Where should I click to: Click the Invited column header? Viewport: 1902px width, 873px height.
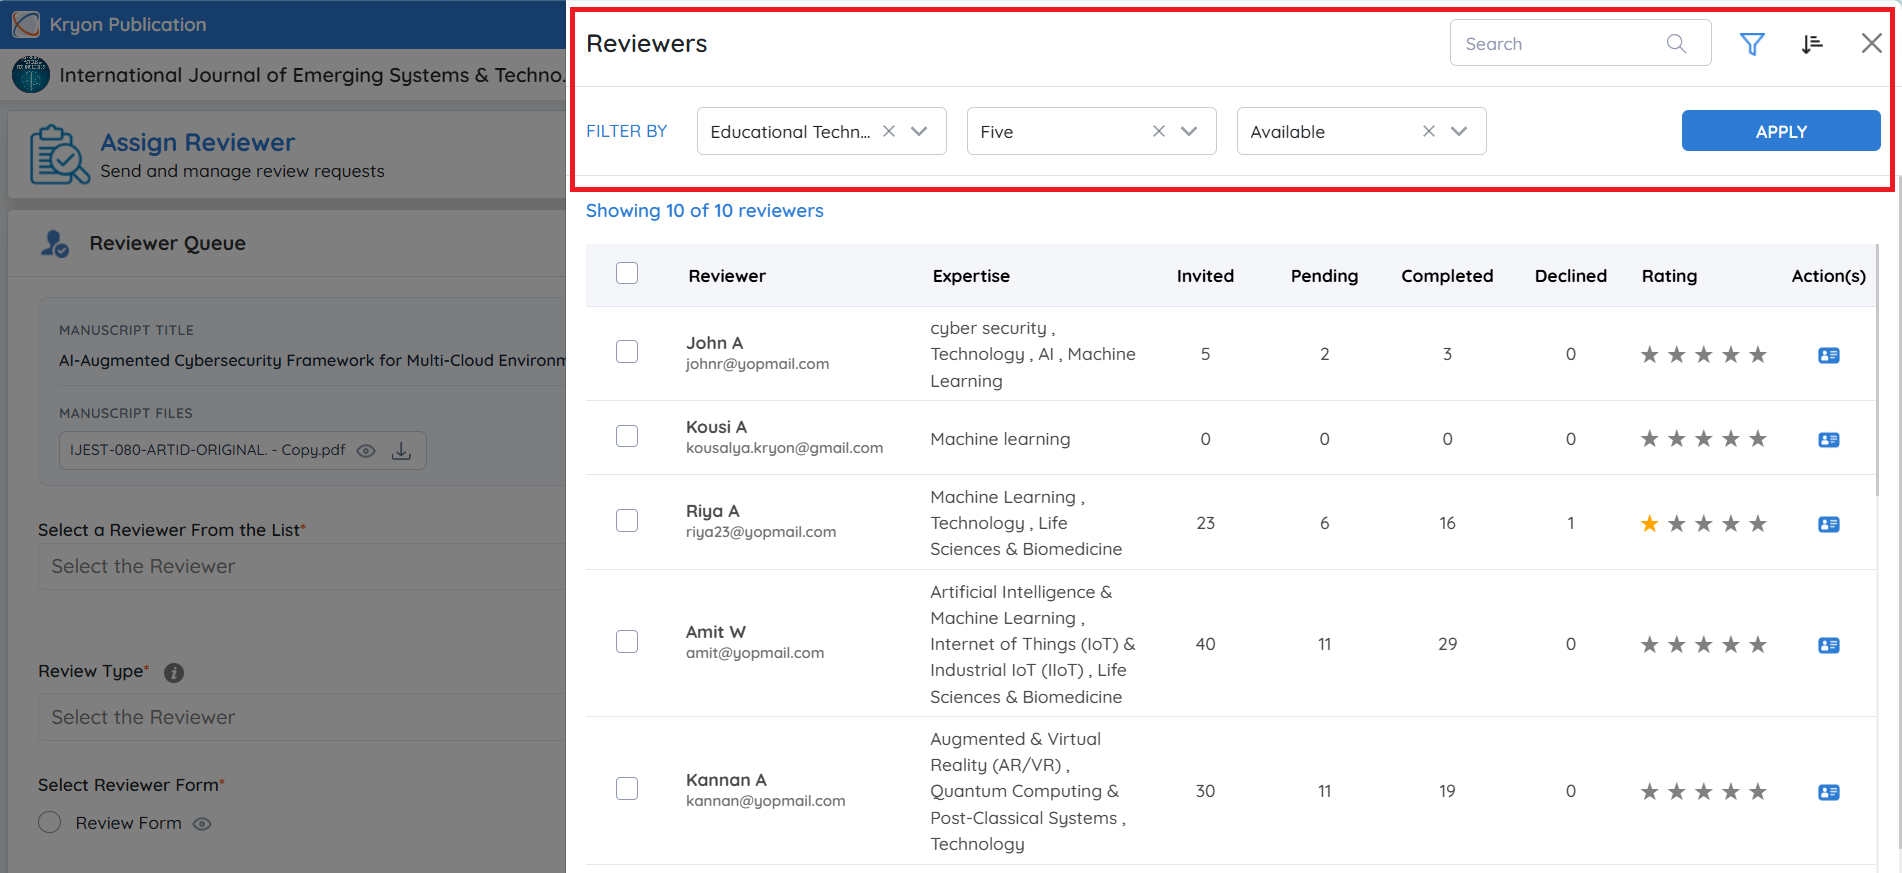coord(1205,276)
